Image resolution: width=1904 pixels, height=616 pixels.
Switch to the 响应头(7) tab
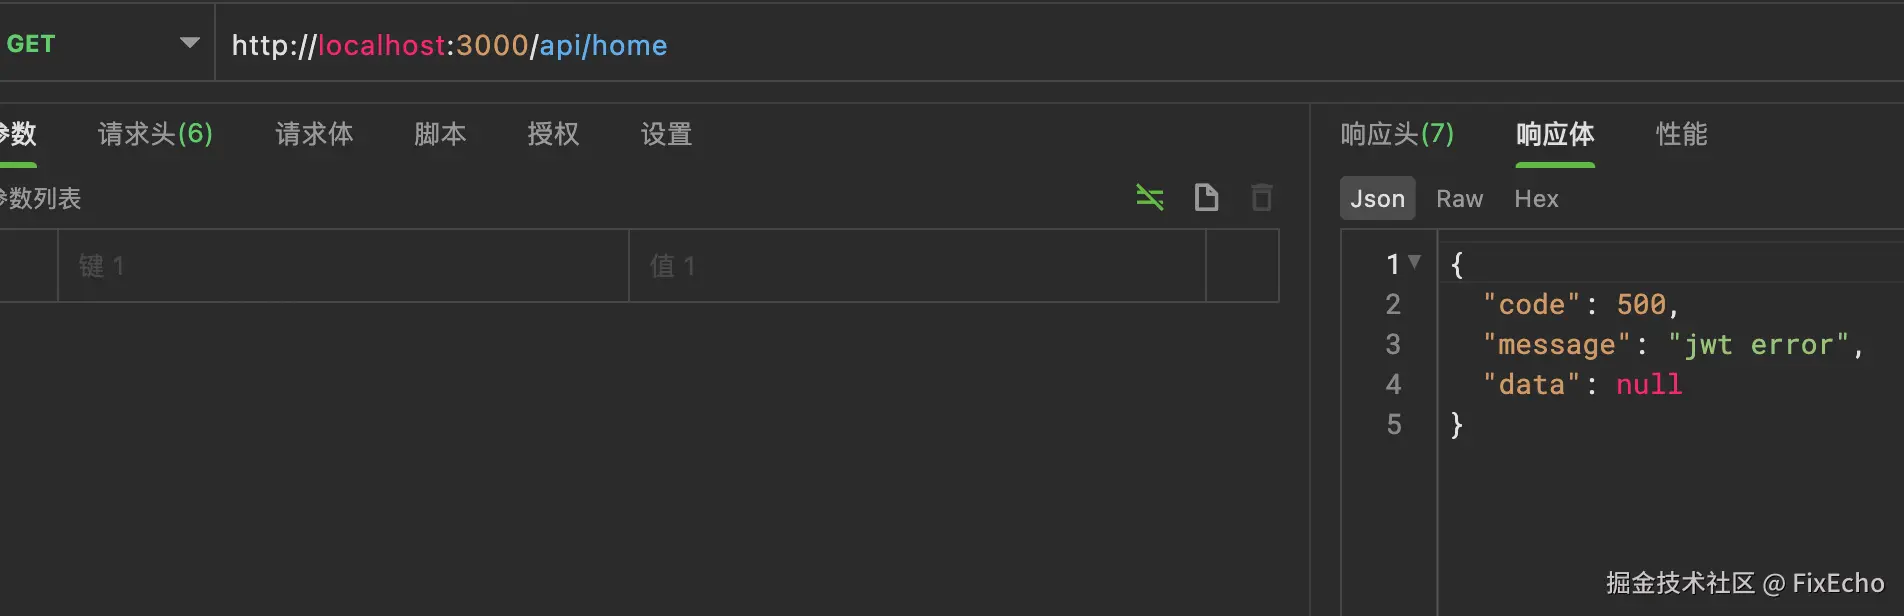click(x=1397, y=134)
